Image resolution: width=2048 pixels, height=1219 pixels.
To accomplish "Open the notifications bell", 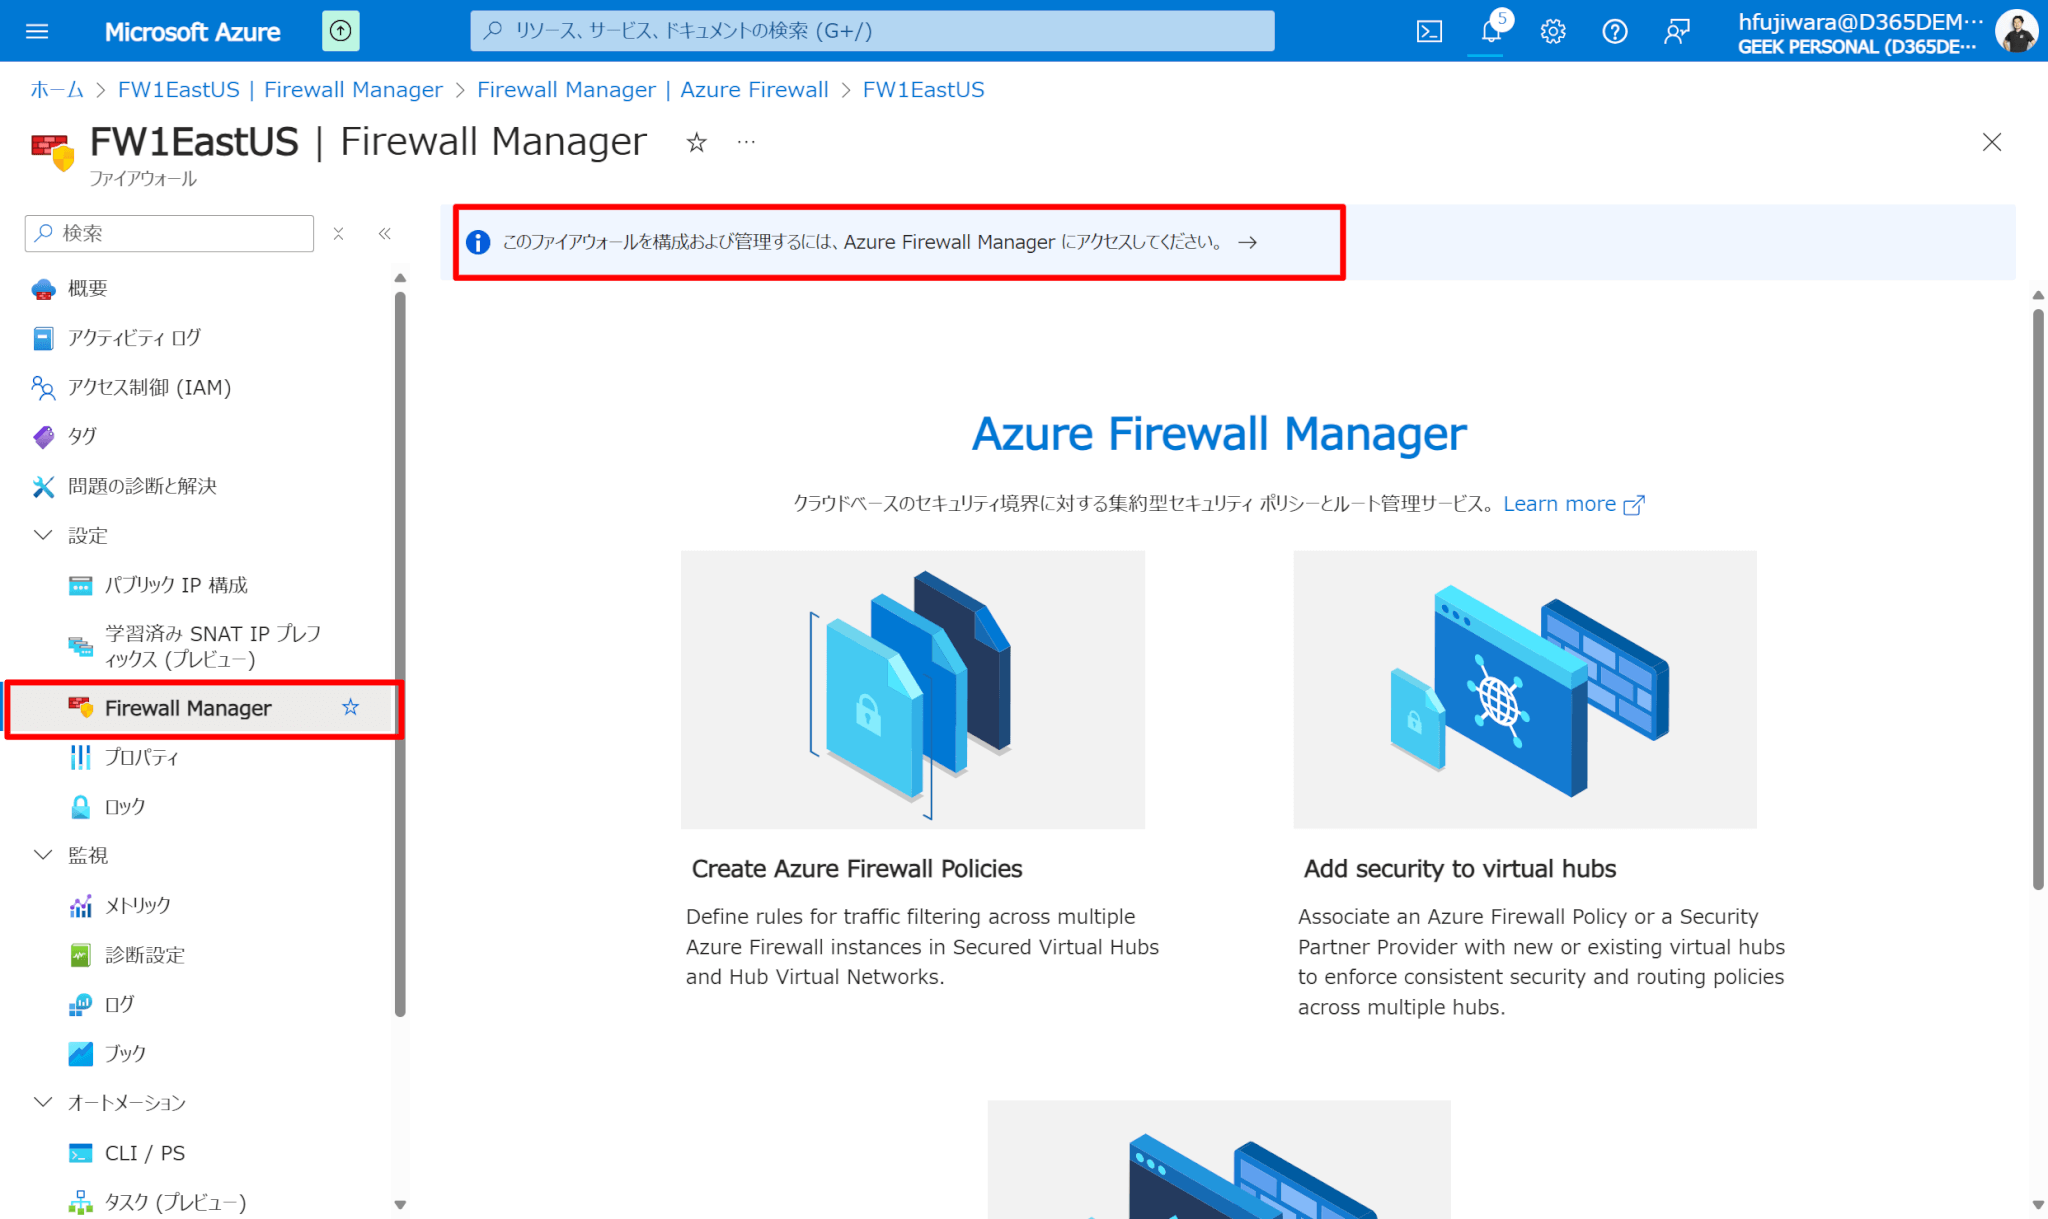I will click(x=1491, y=31).
